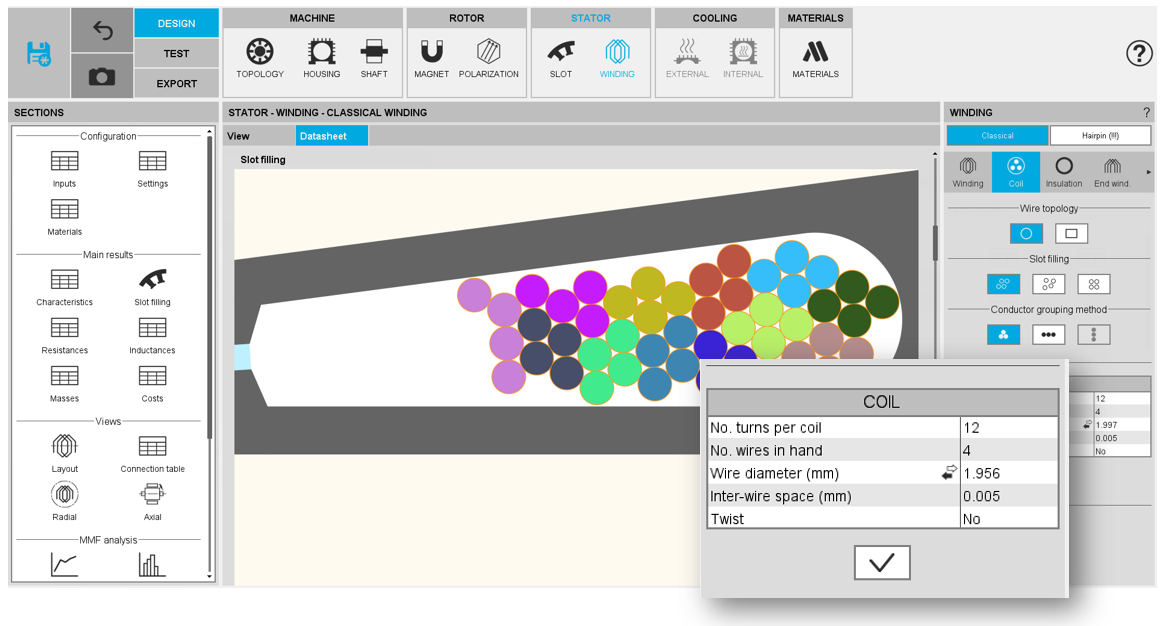Image resolution: width=1171 pixels, height=626 pixels.
Task: Click the save project disk icon
Action: 39,53
